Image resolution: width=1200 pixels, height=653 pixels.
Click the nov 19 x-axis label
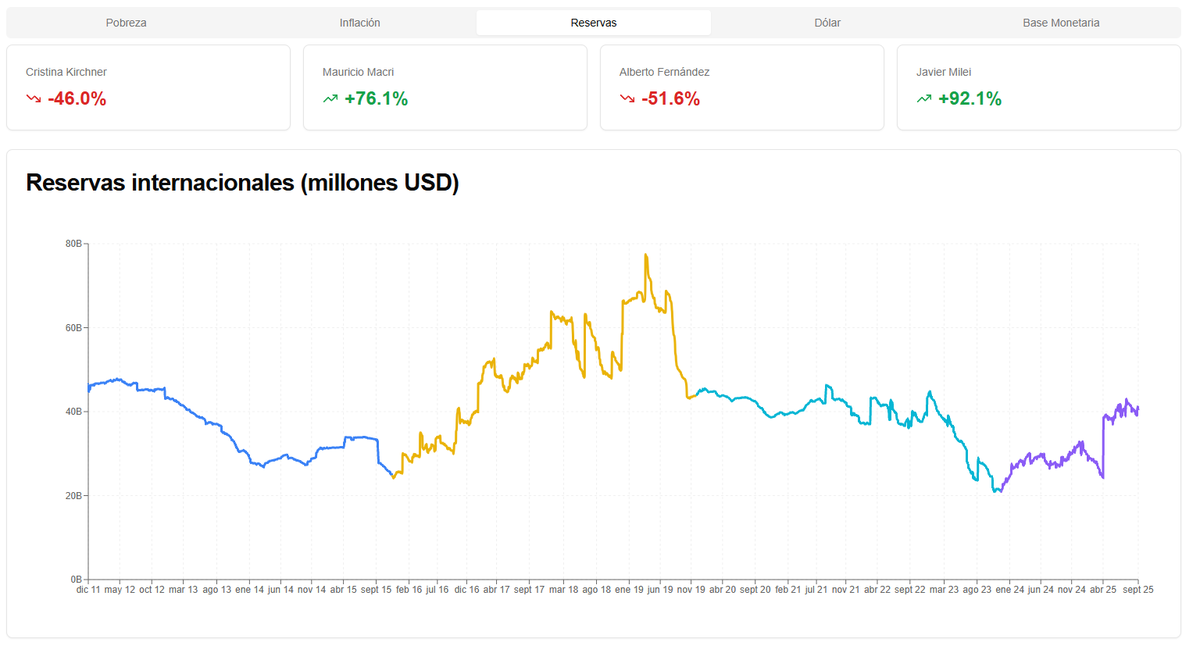pos(691,590)
